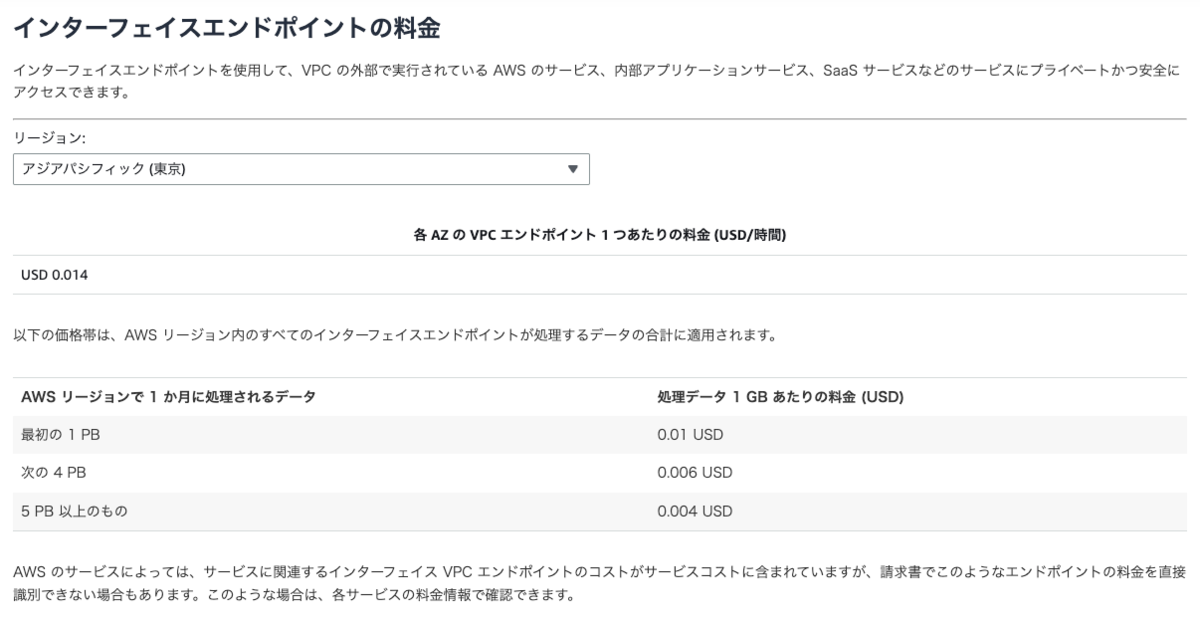Select the 次の 4 PB row
Screen dimensions: 1200x620
(599, 473)
